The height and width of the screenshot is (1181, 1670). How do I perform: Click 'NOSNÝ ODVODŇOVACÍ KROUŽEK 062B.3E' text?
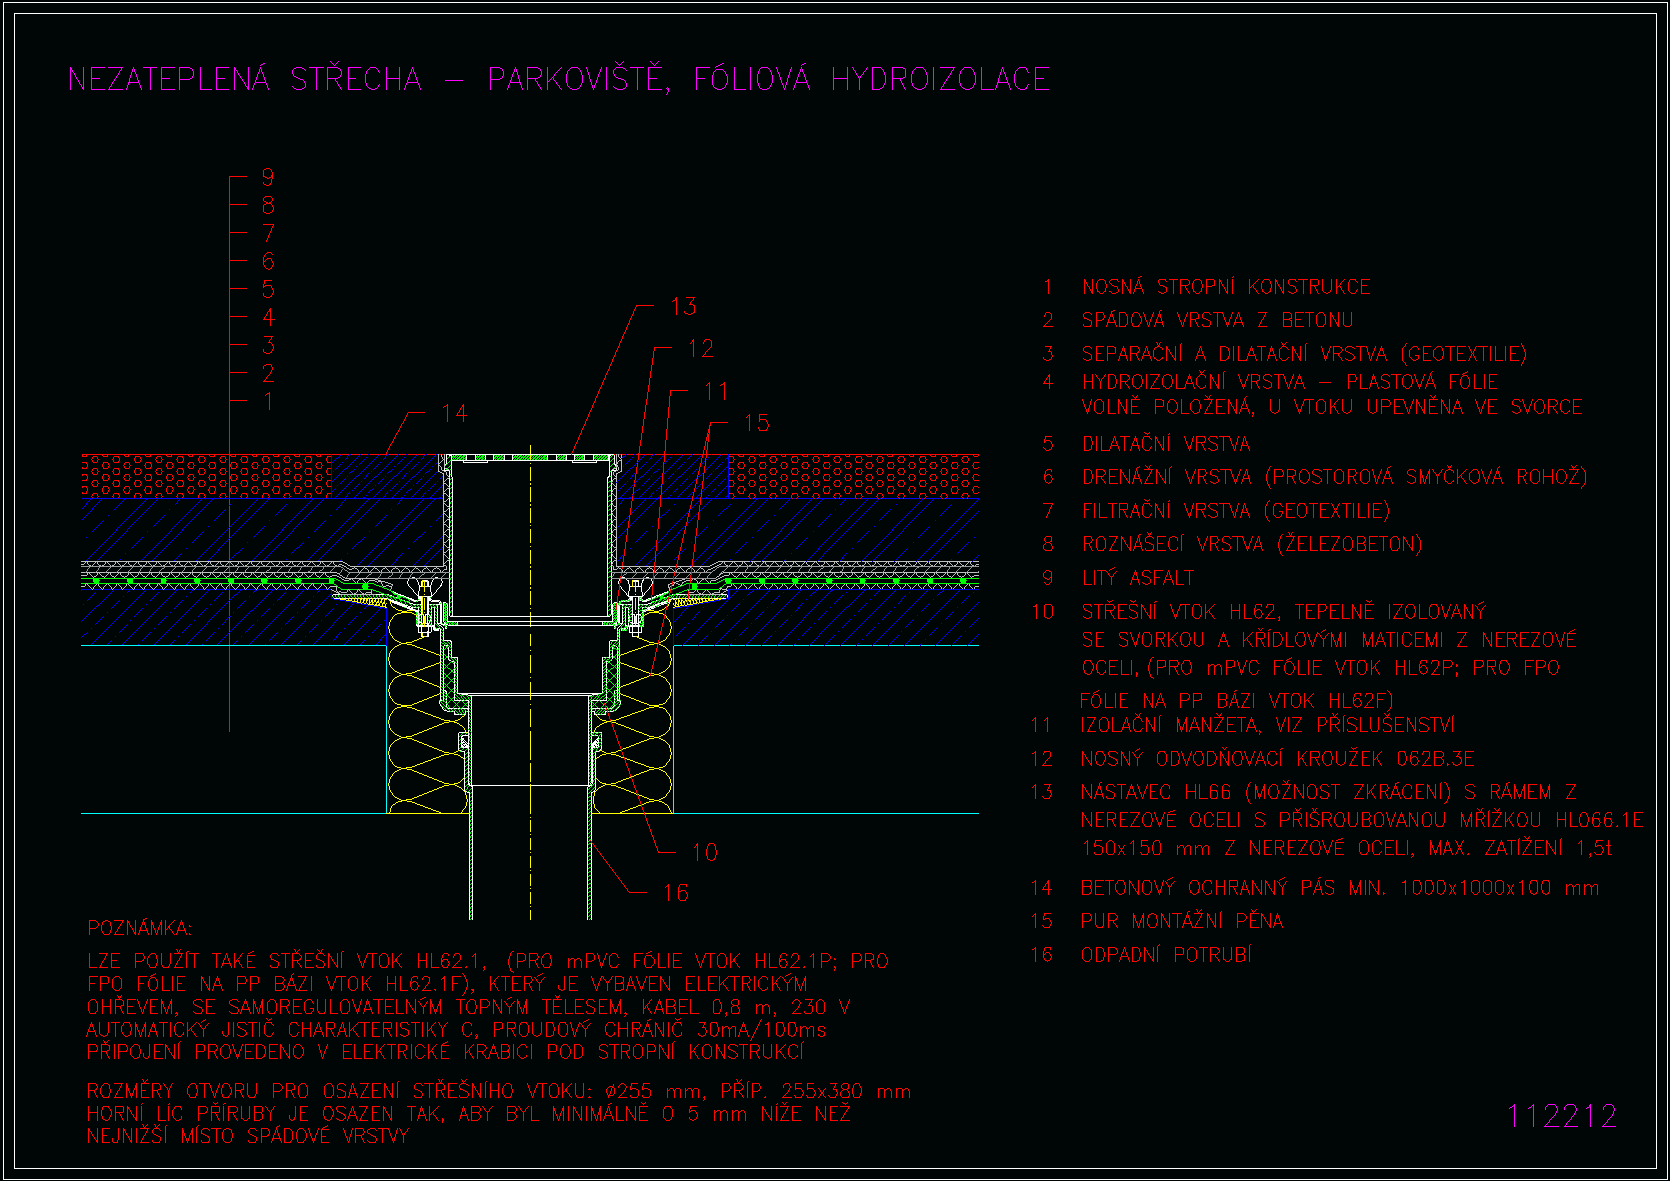(x=1277, y=759)
